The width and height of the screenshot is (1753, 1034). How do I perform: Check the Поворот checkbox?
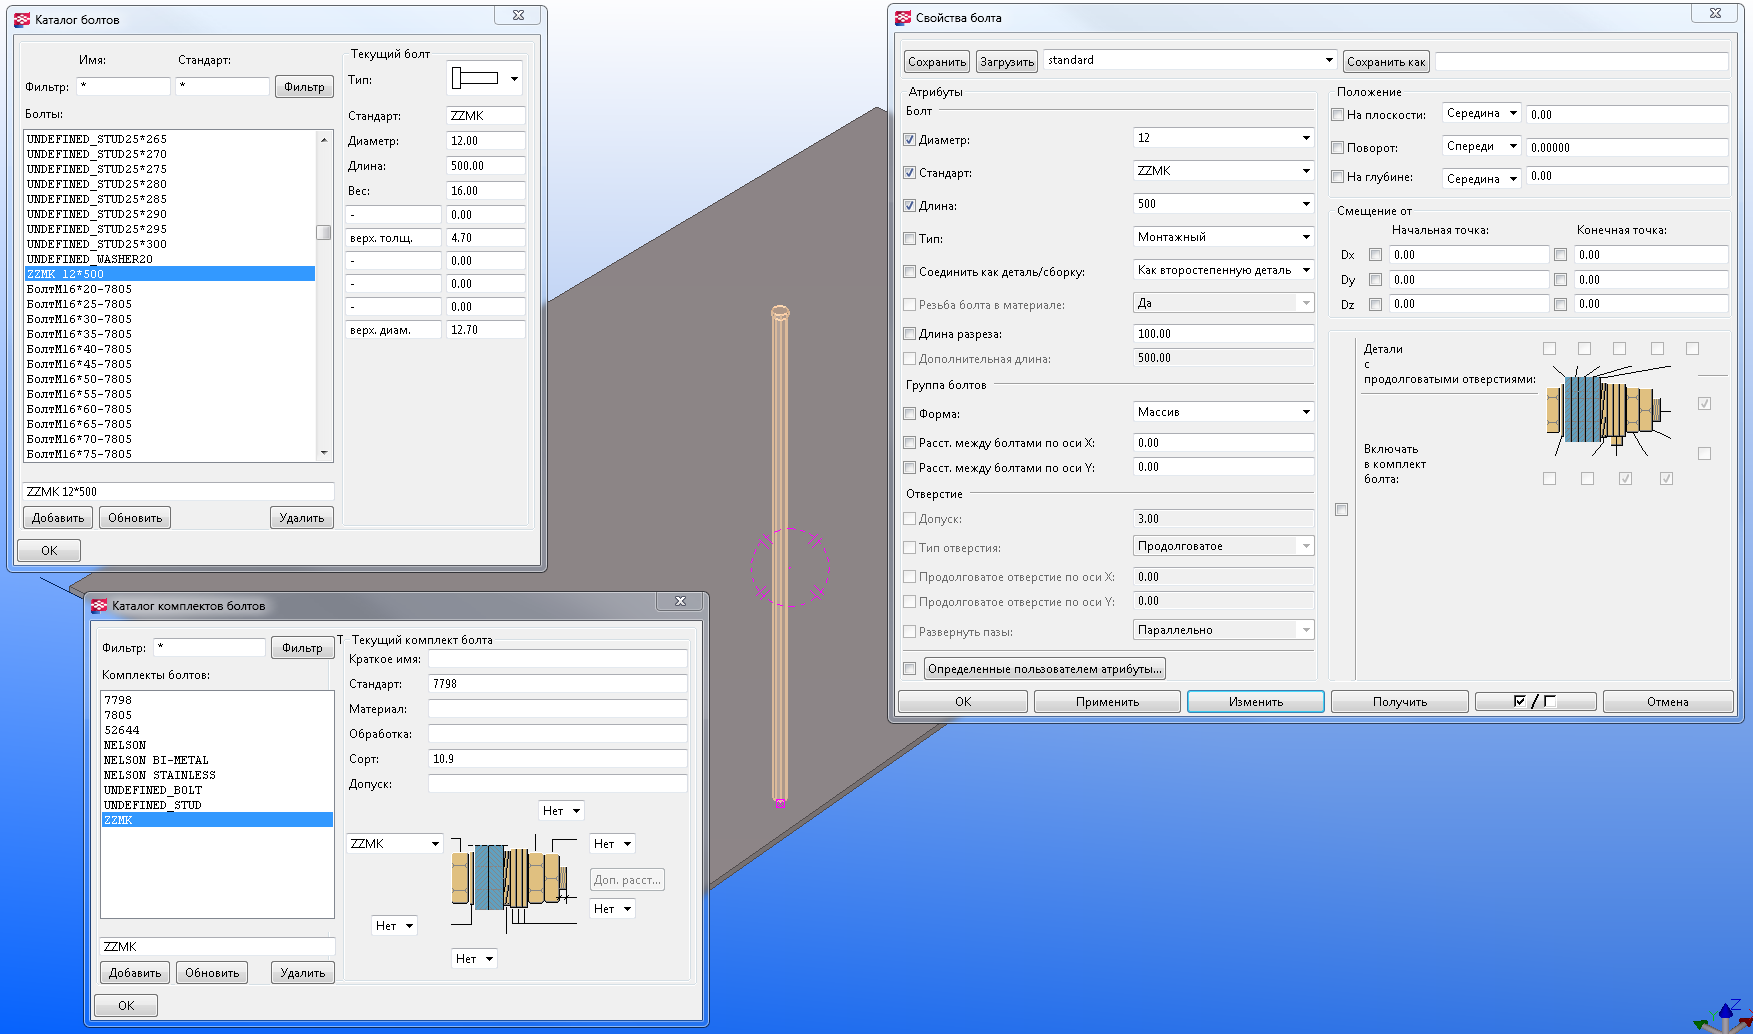click(x=1337, y=148)
